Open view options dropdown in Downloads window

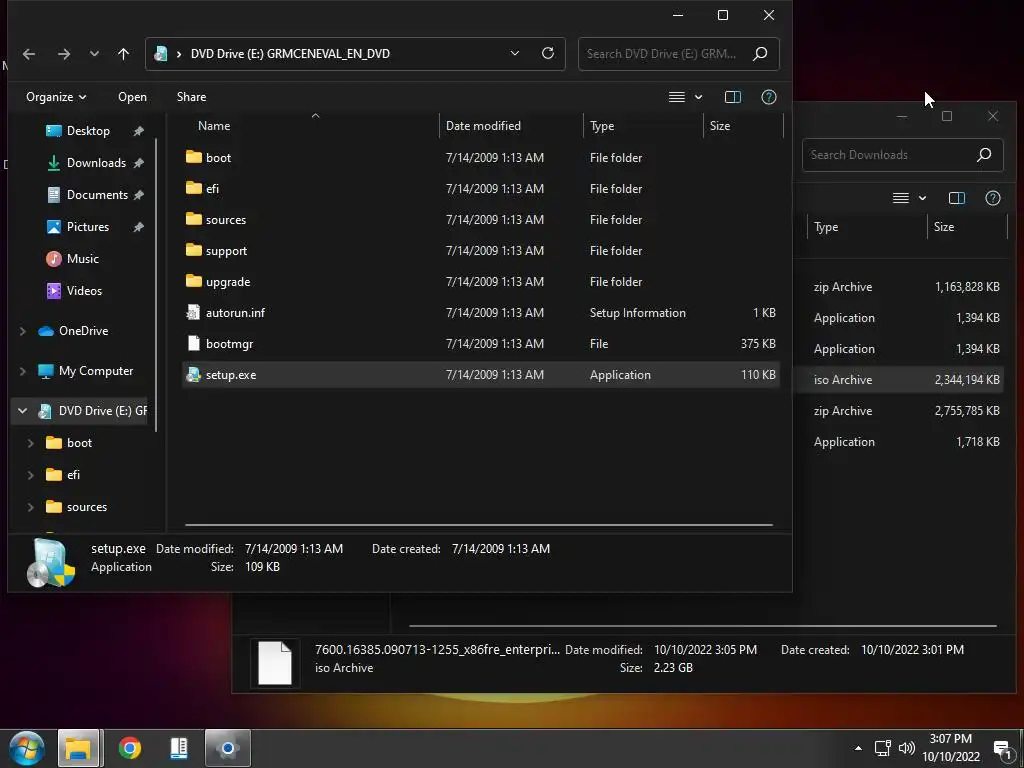(x=922, y=199)
